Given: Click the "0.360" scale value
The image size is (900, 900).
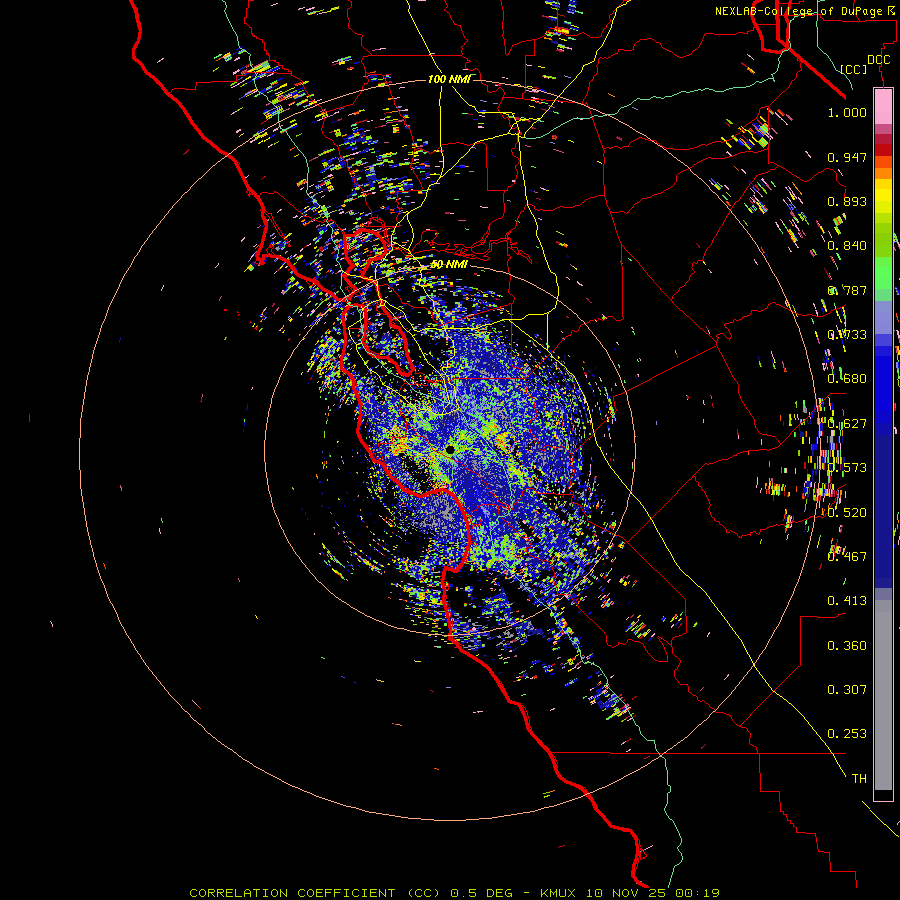Looking at the screenshot, I should tap(847, 646).
